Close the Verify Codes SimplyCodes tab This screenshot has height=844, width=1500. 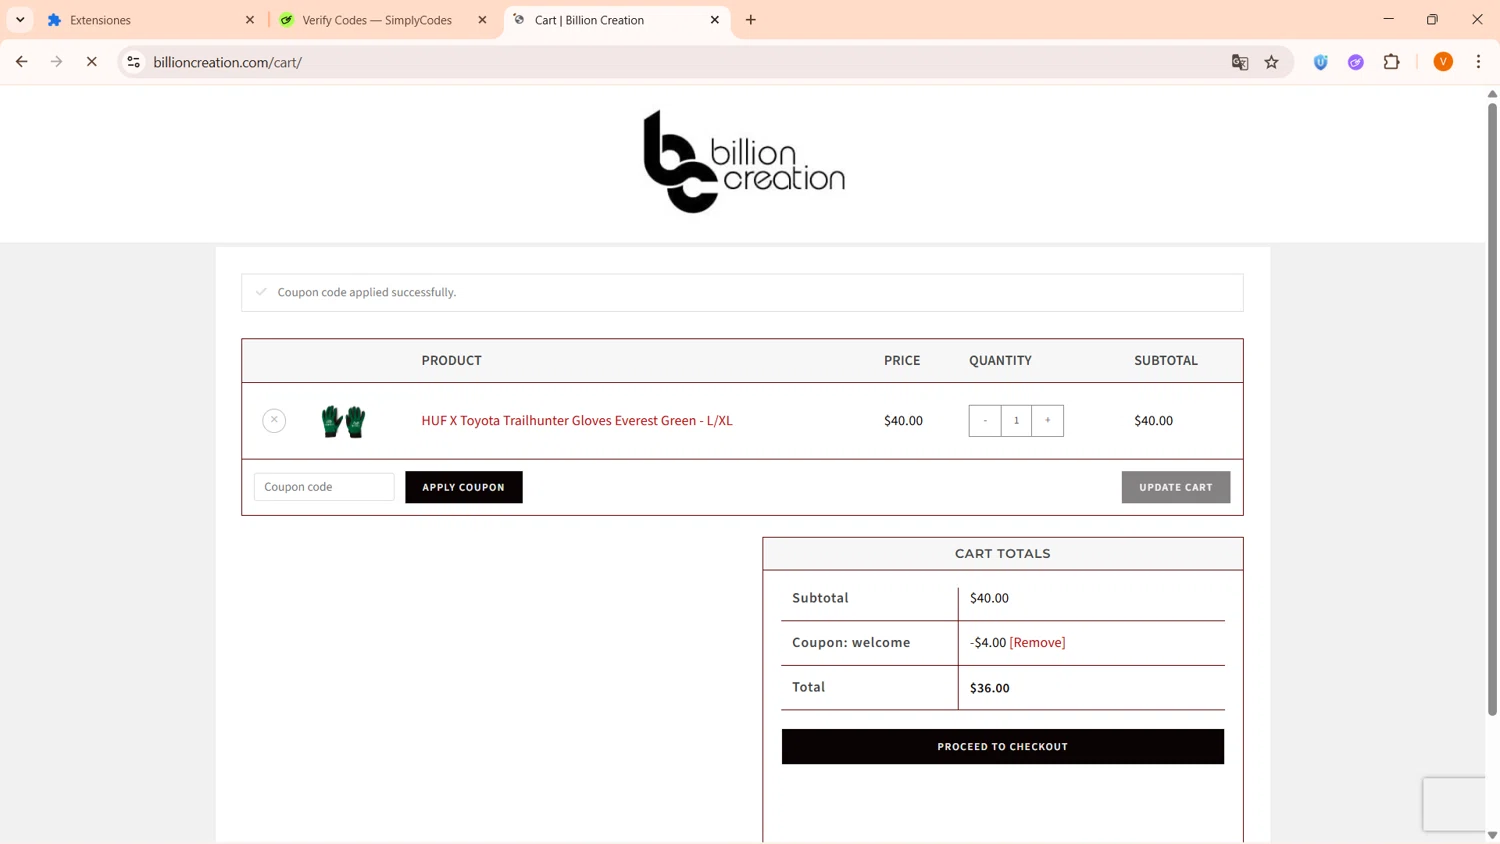(482, 20)
